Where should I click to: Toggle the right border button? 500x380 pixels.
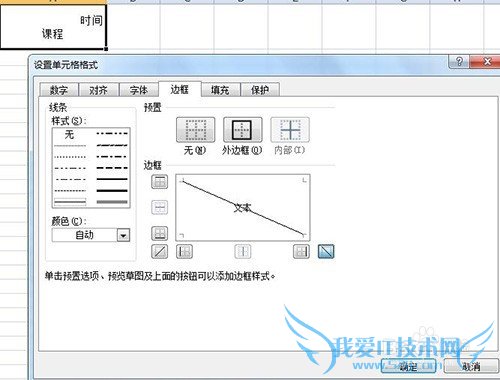click(x=301, y=252)
